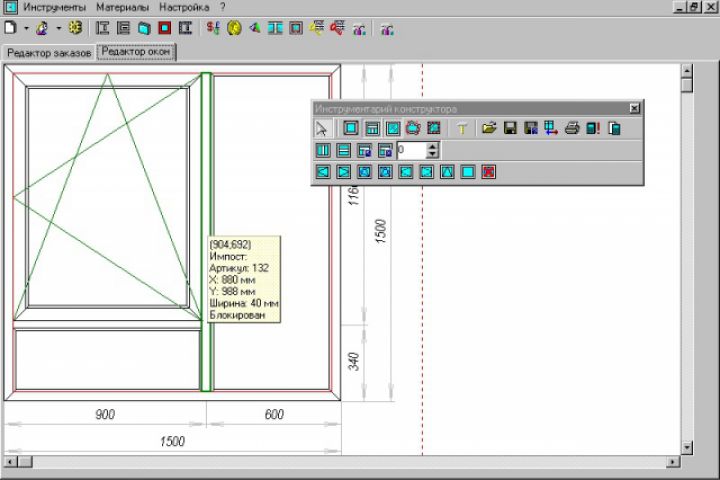Click the cyan 3D box icon
This screenshot has width=720, height=480.
pos(144,28)
